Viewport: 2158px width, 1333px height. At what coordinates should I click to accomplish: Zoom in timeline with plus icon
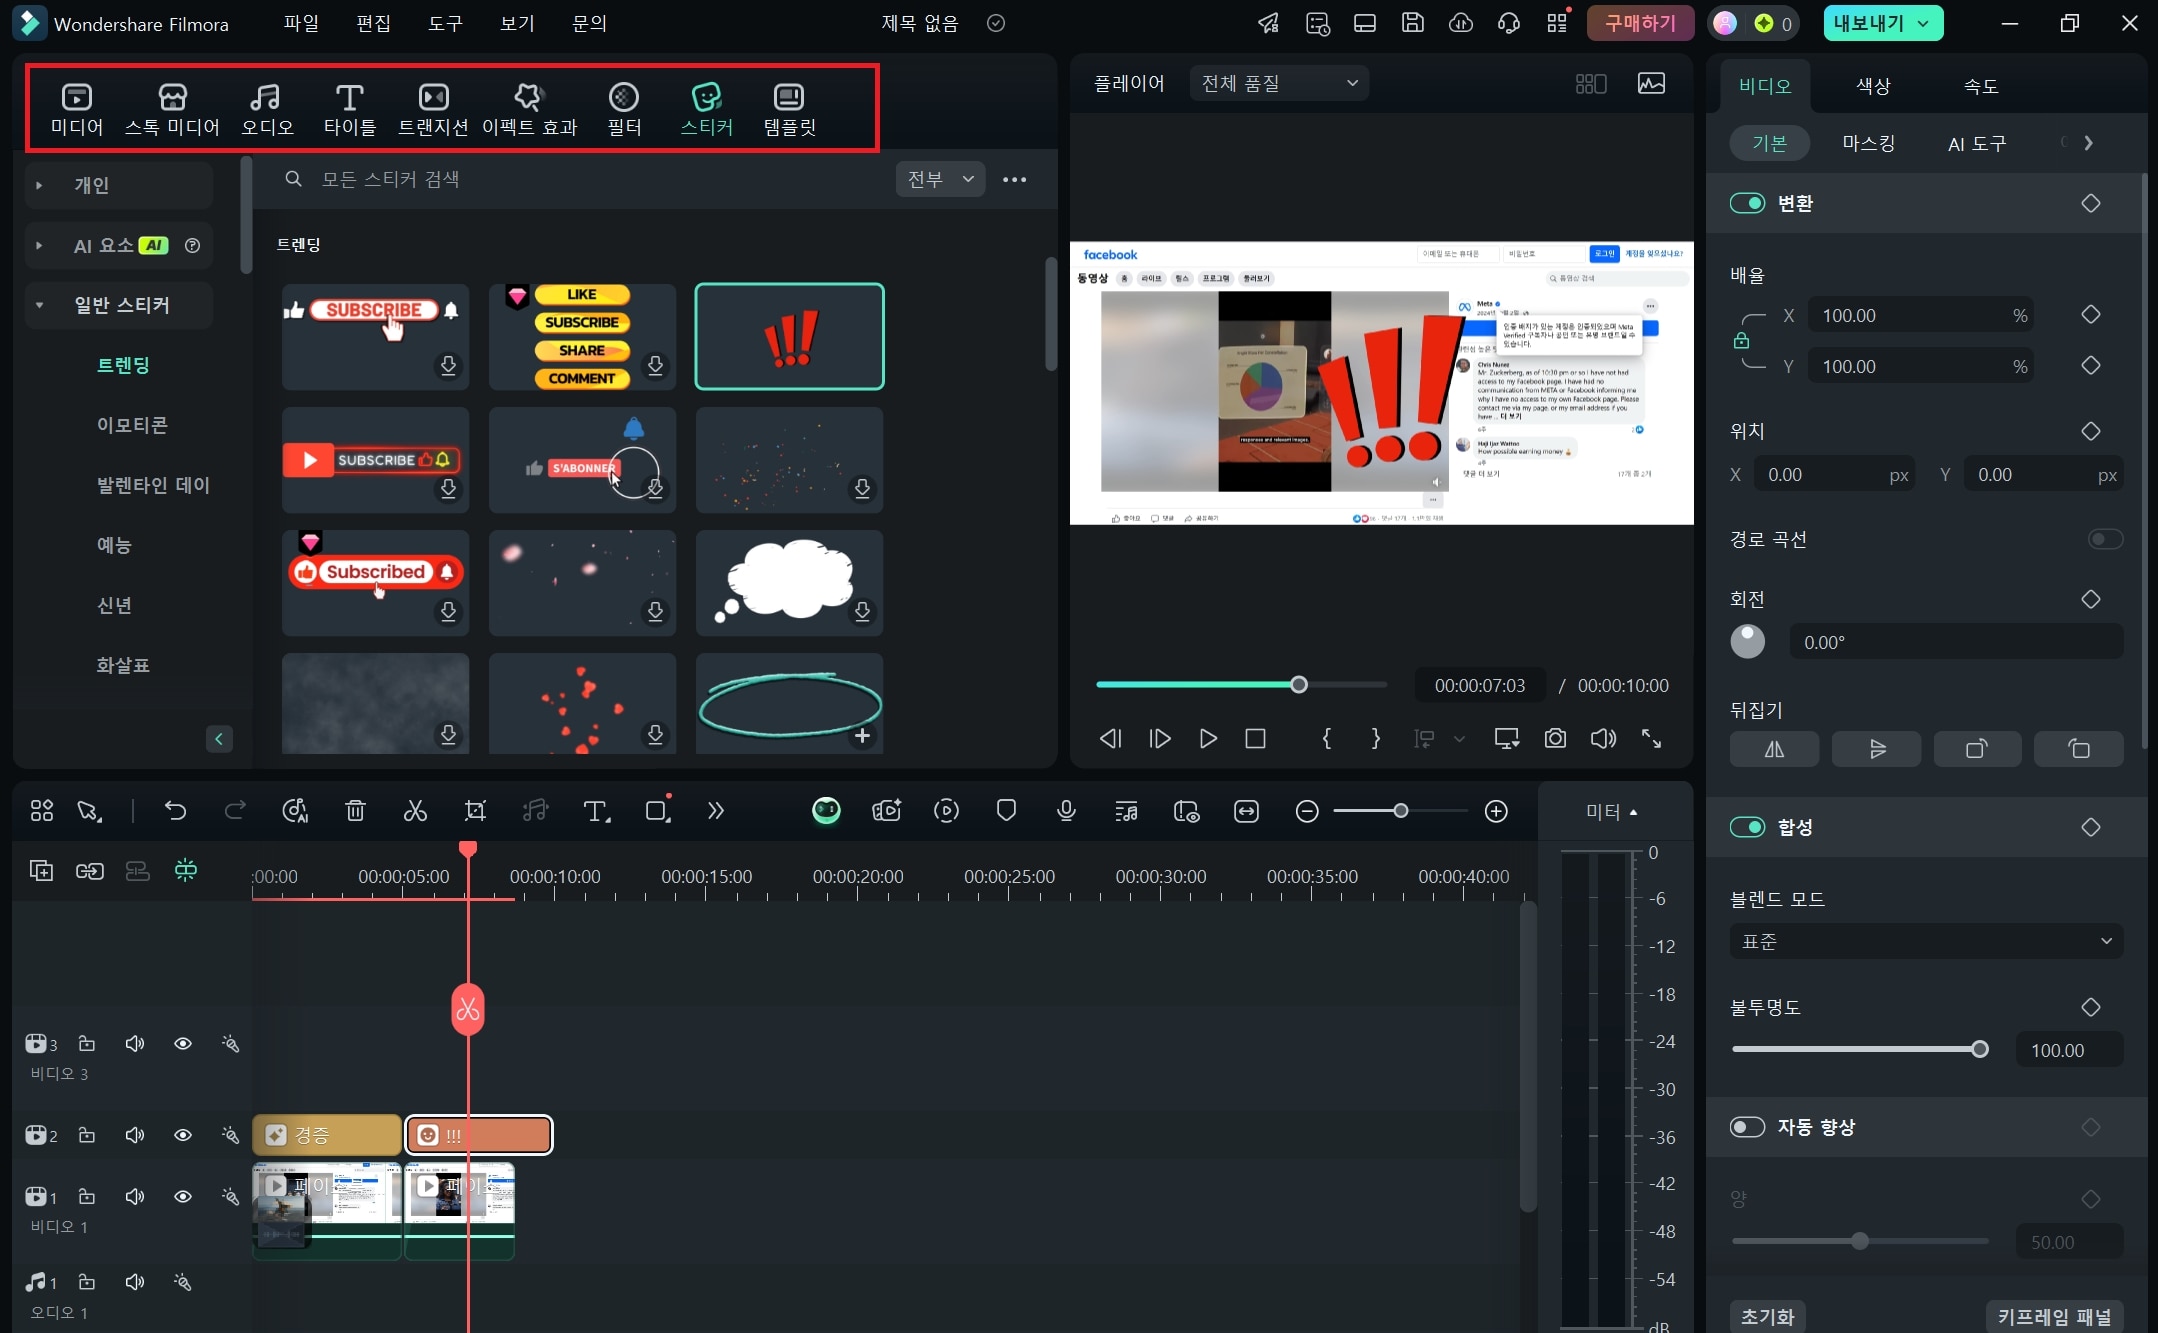click(x=1496, y=812)
